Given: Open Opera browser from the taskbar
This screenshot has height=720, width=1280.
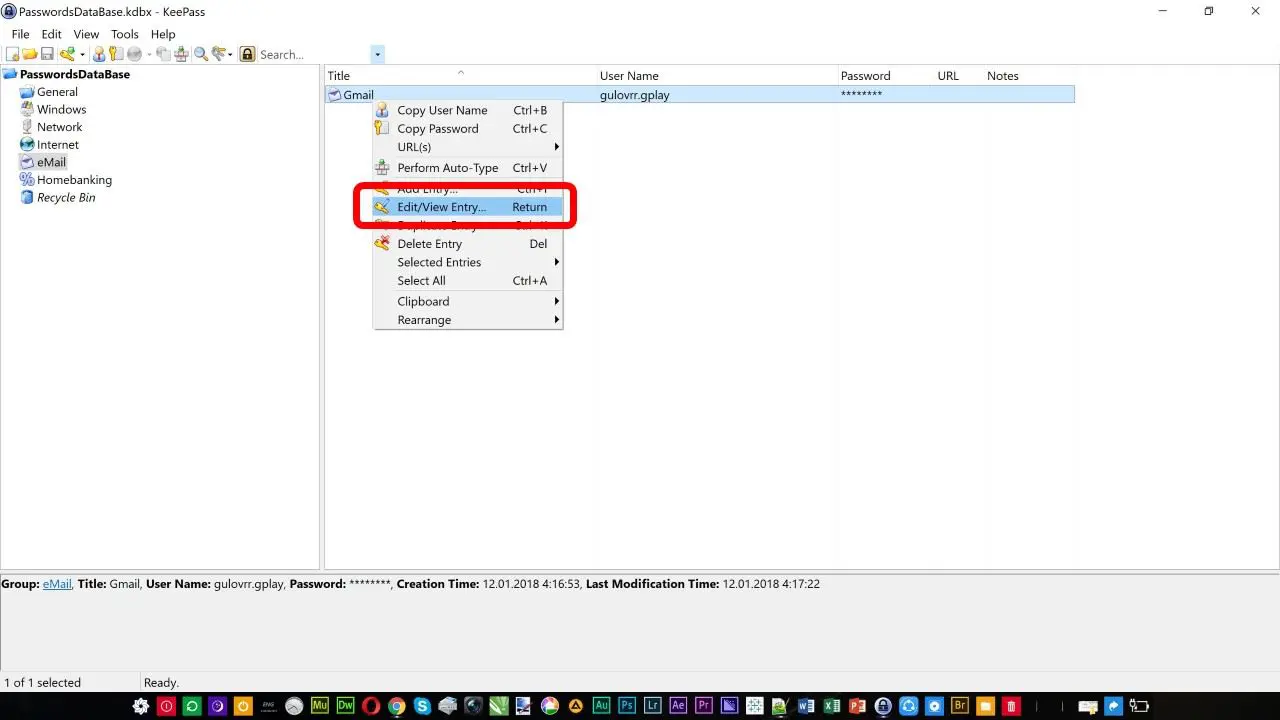Looking at the screenshot, I should [371, 705].
